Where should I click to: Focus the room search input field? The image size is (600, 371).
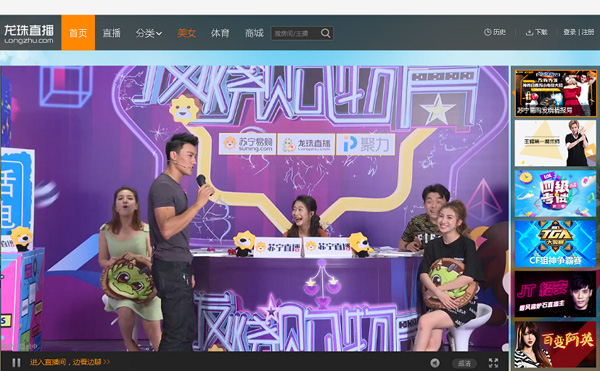[x=295, y=33]
